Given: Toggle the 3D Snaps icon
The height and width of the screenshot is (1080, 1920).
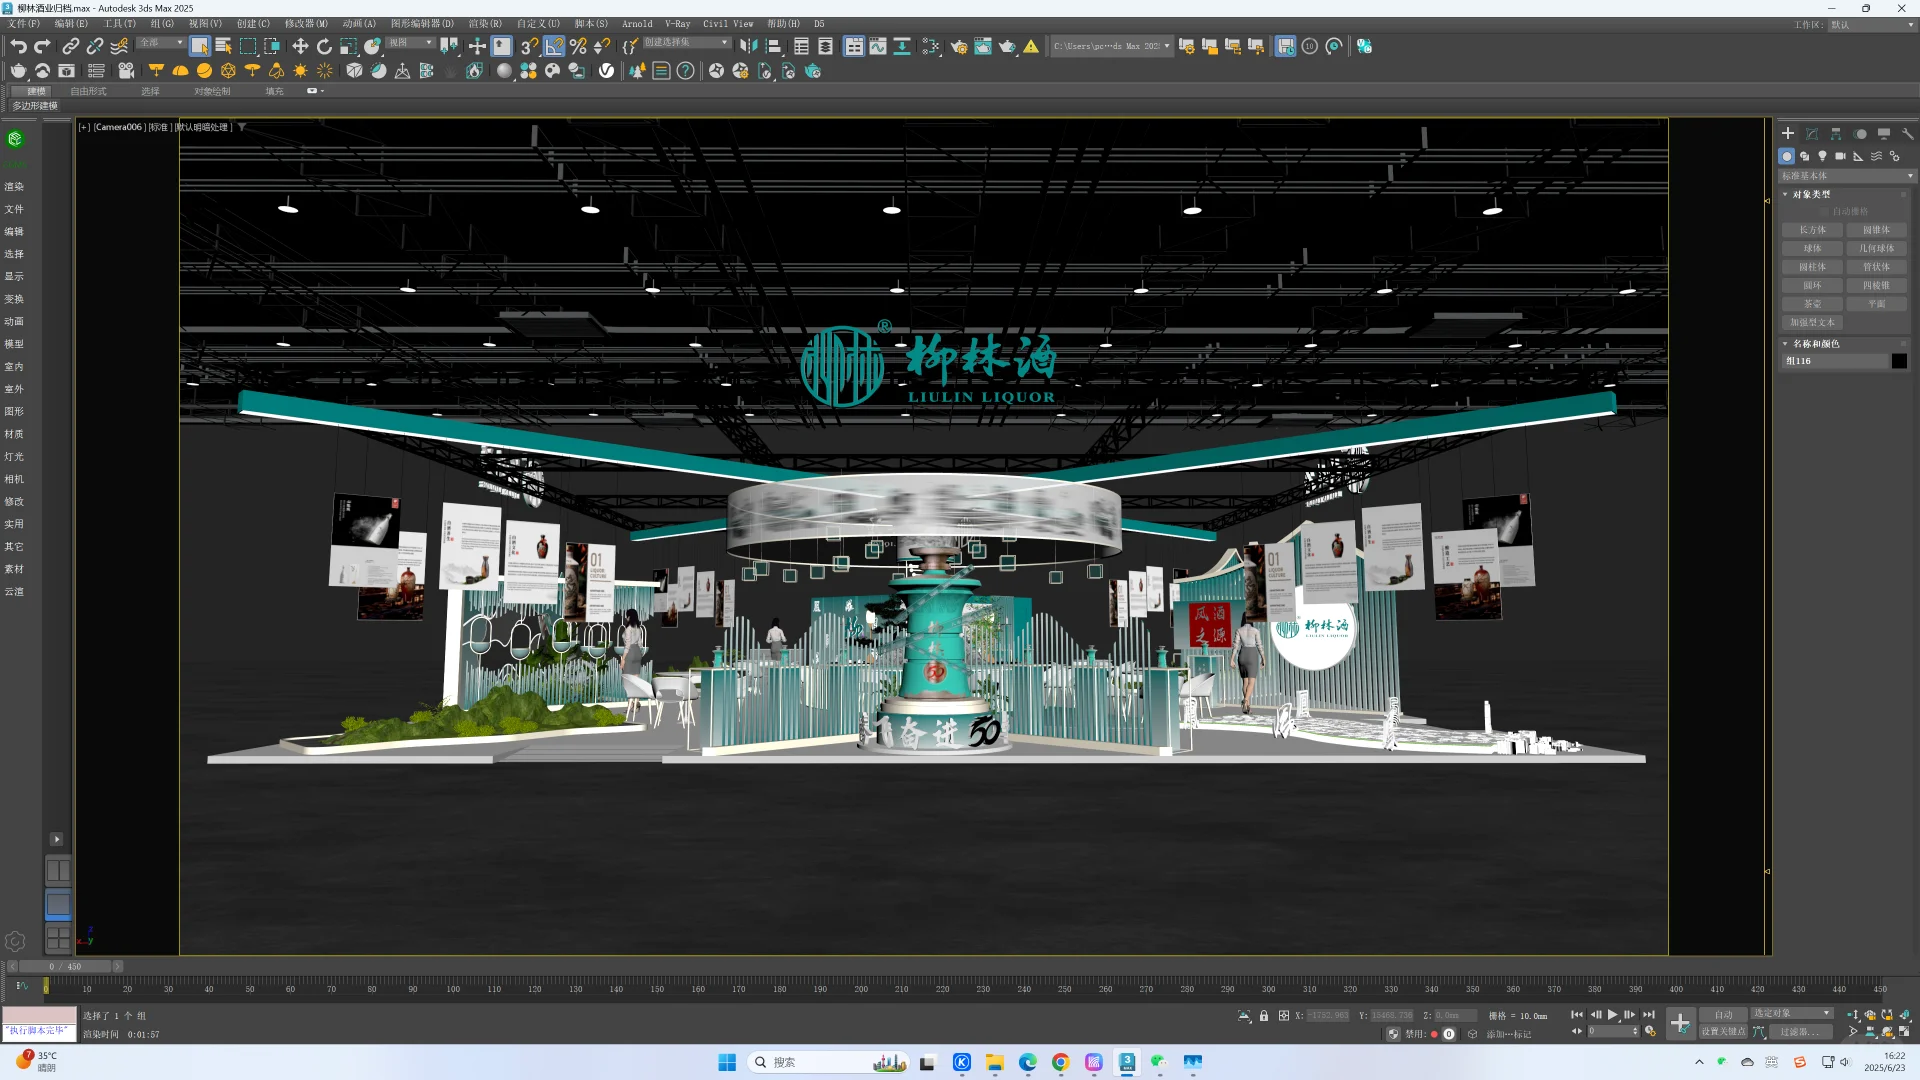Looking at the screenshot, I should point(529,46).
